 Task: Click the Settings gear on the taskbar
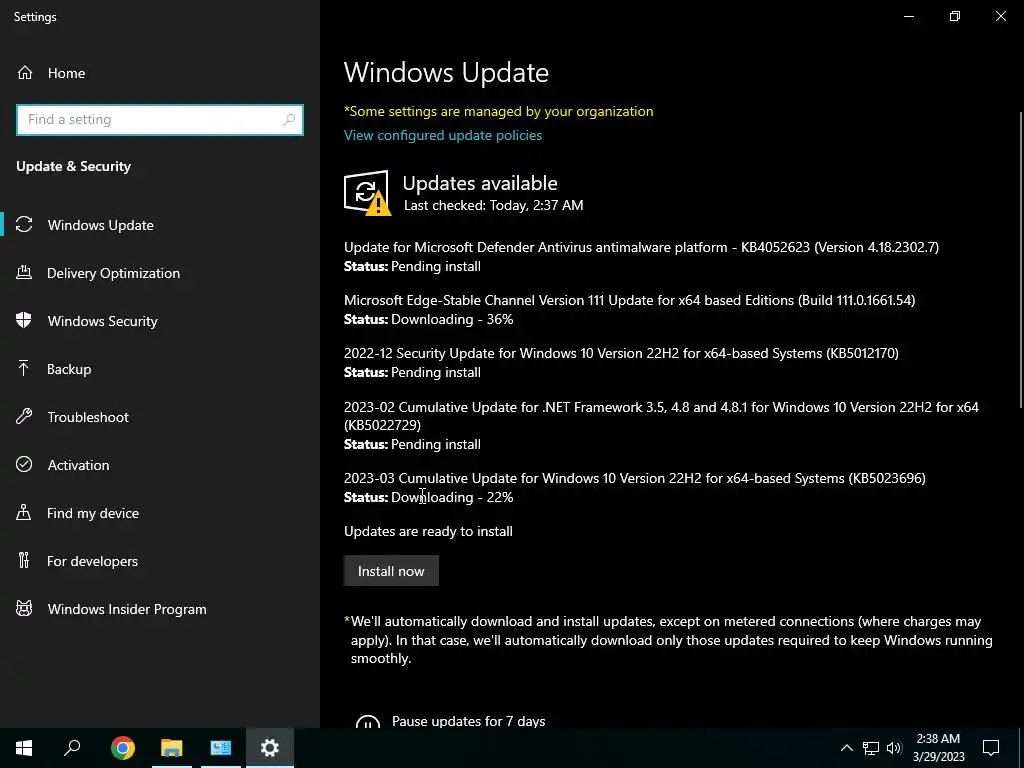270,748
